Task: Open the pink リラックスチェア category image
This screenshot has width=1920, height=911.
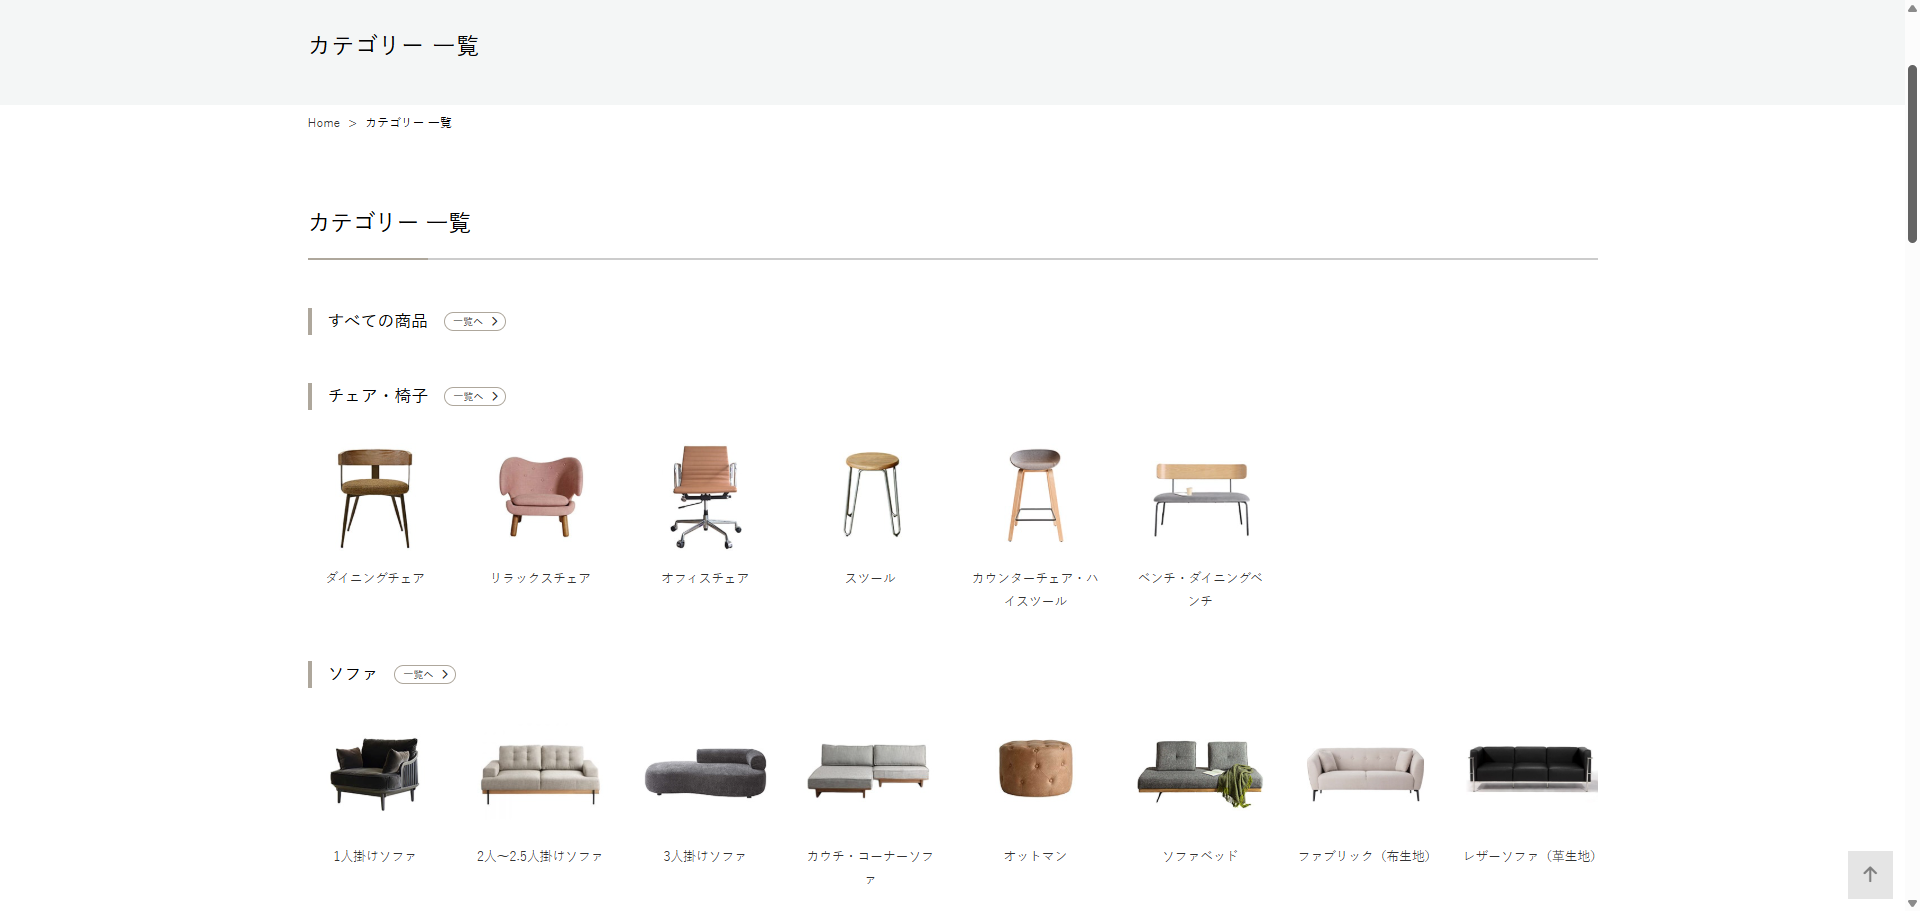Action: click(540, 497)
